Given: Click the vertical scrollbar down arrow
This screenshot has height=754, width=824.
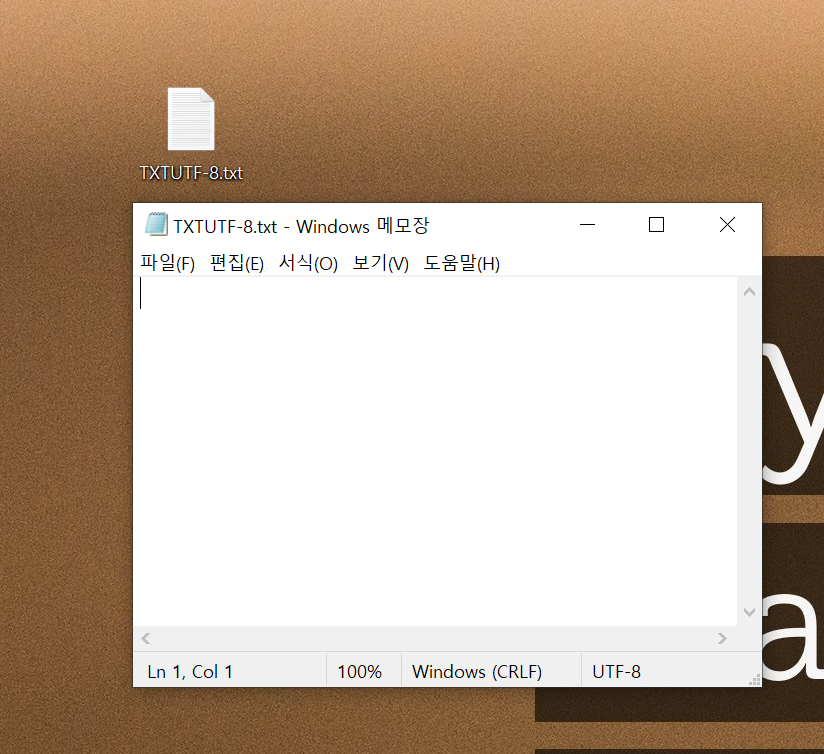Looking at the screenshot, I should [749, 612].
